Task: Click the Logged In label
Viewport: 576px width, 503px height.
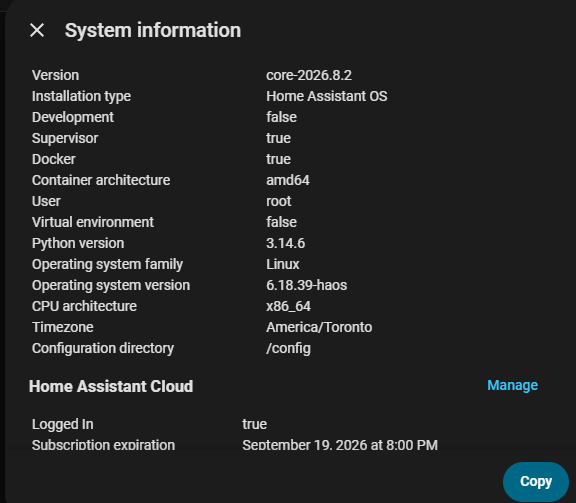Action: (62, 424)
